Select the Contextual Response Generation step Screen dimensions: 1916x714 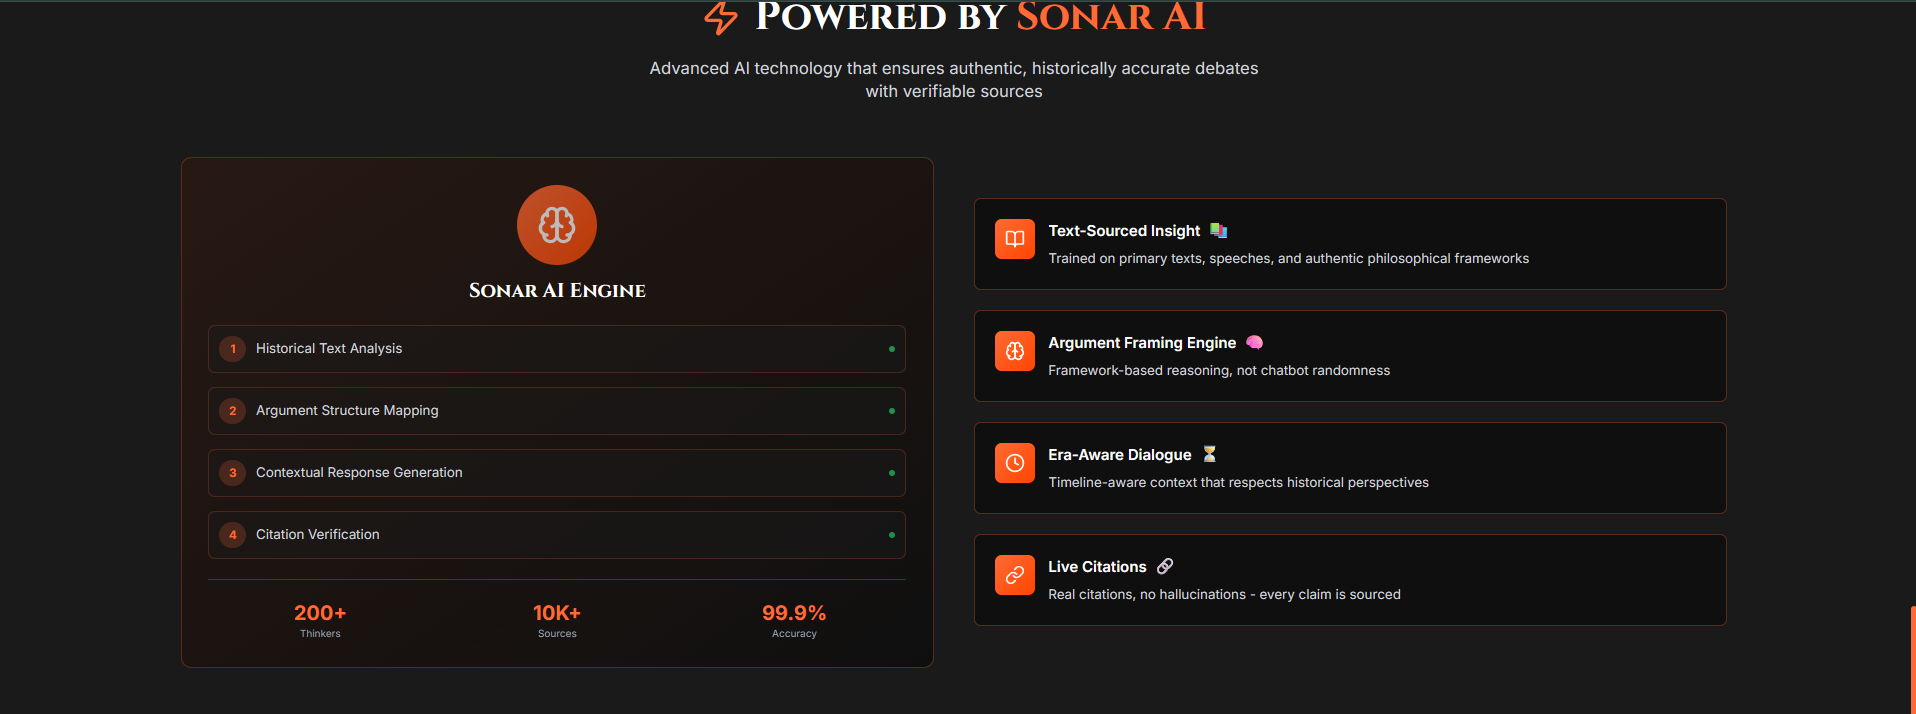(x=557, y=473)
